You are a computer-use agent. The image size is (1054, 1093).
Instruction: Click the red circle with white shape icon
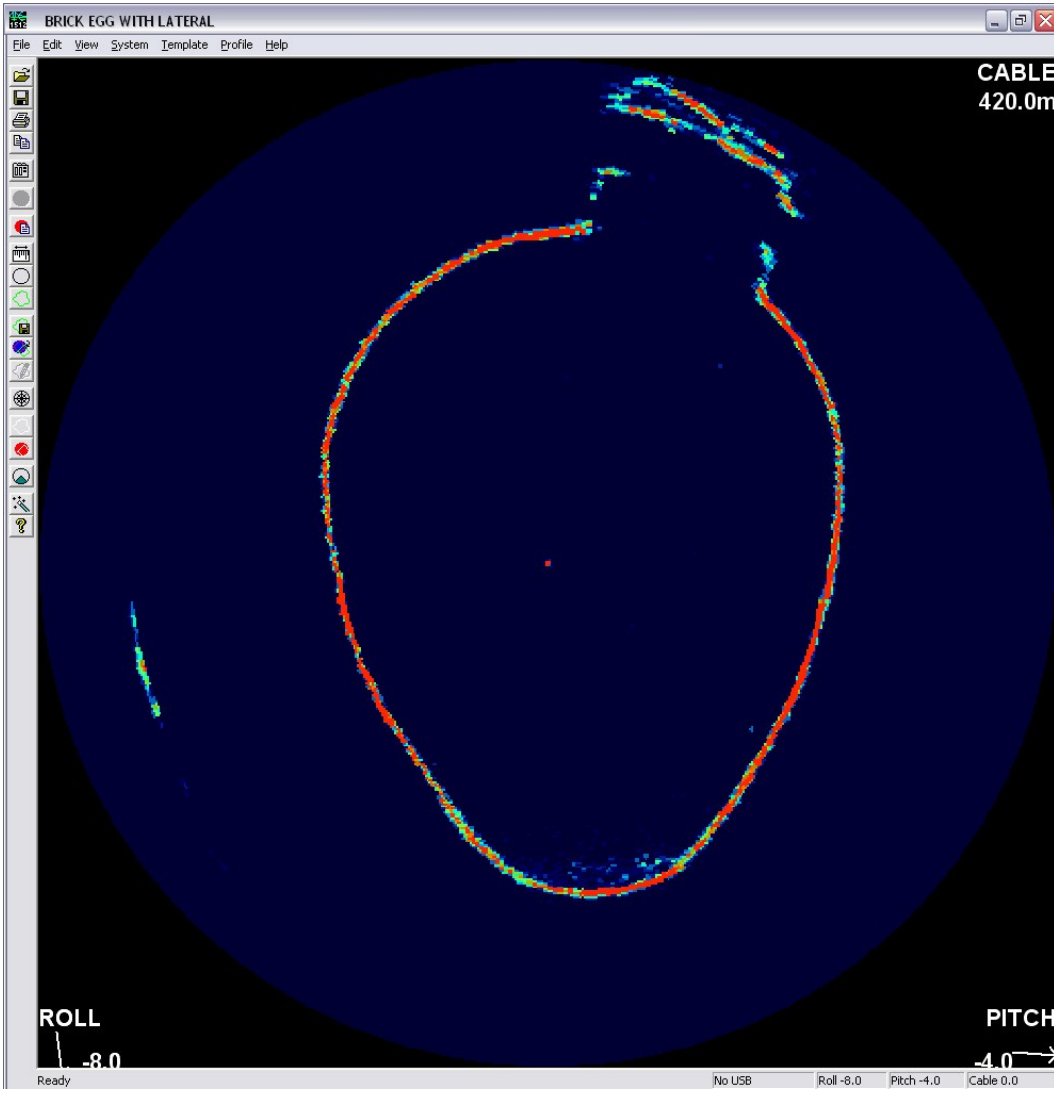pyautogui.click(x=22, y=449)
